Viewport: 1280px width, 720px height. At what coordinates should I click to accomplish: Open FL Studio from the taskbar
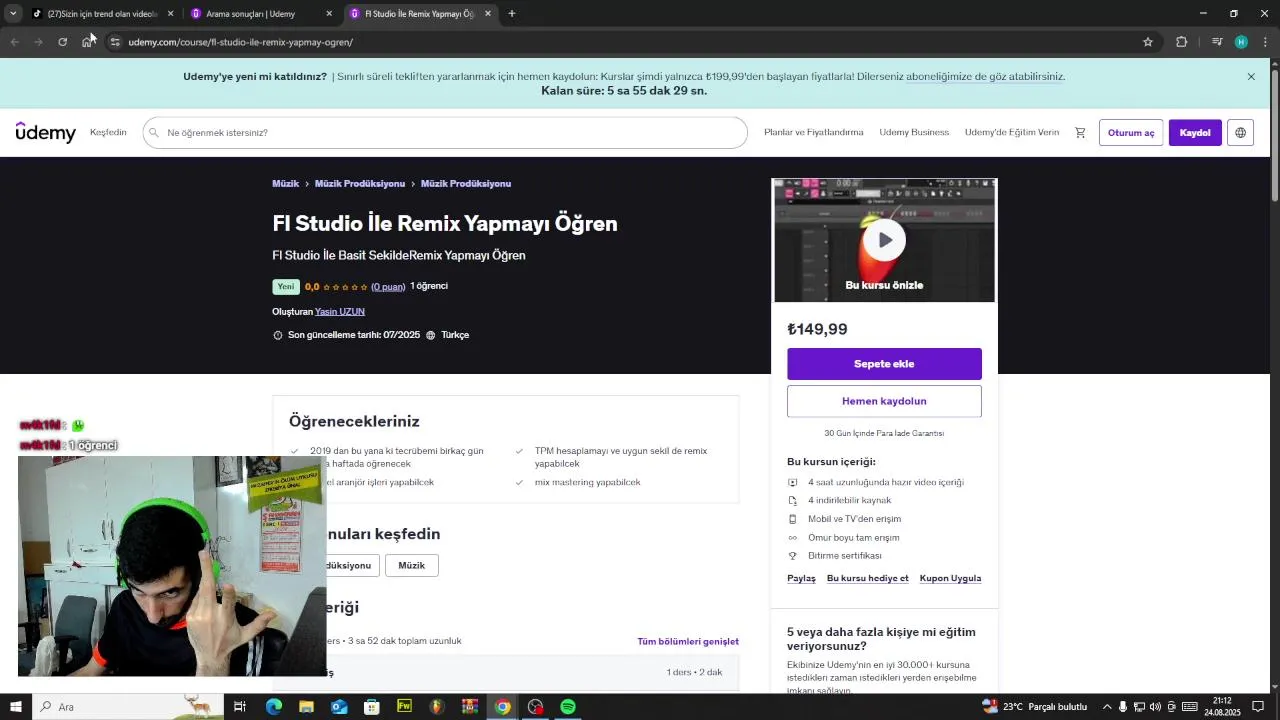point(437,707)
